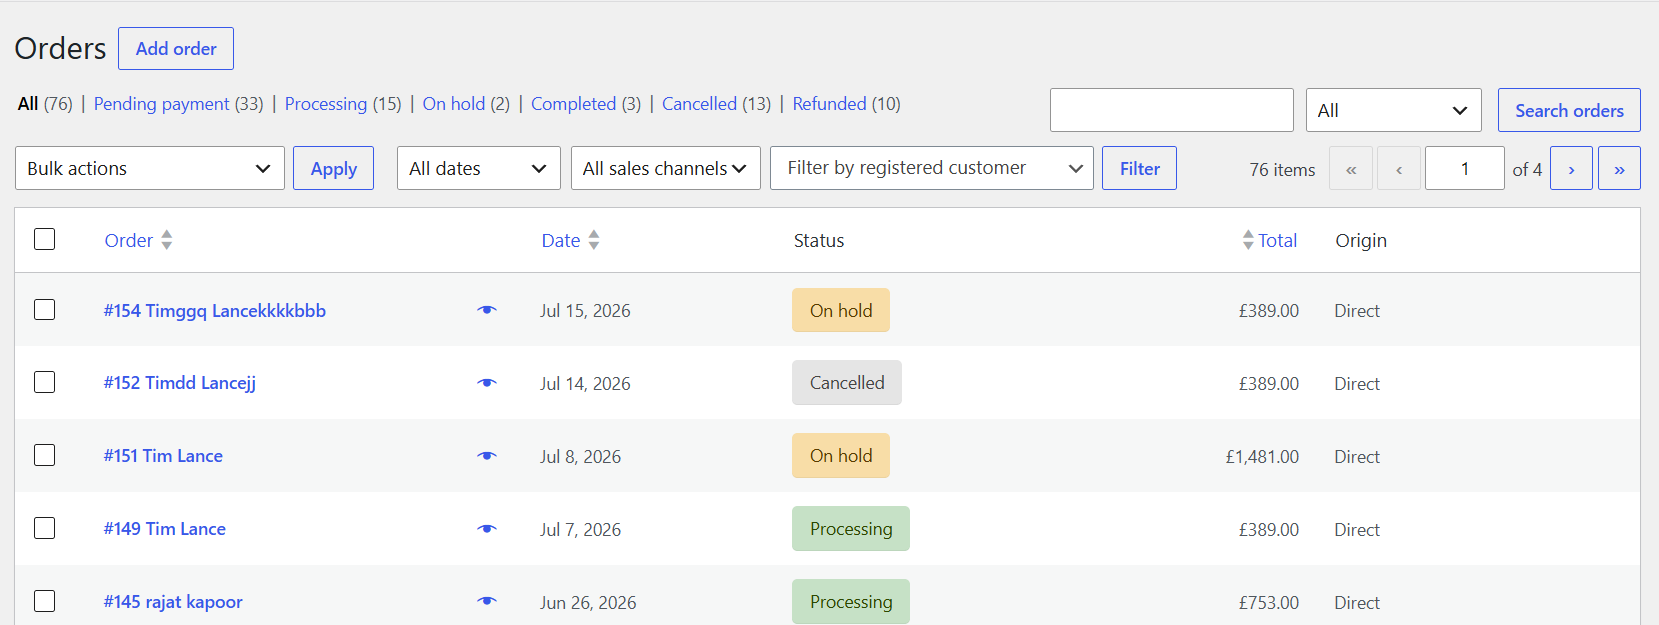Focus the order search text field

coord(1172,110)
